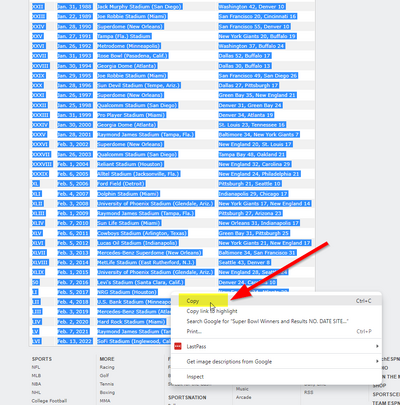Click 'Ford Field (Detroit)' cell

[121, 184]
